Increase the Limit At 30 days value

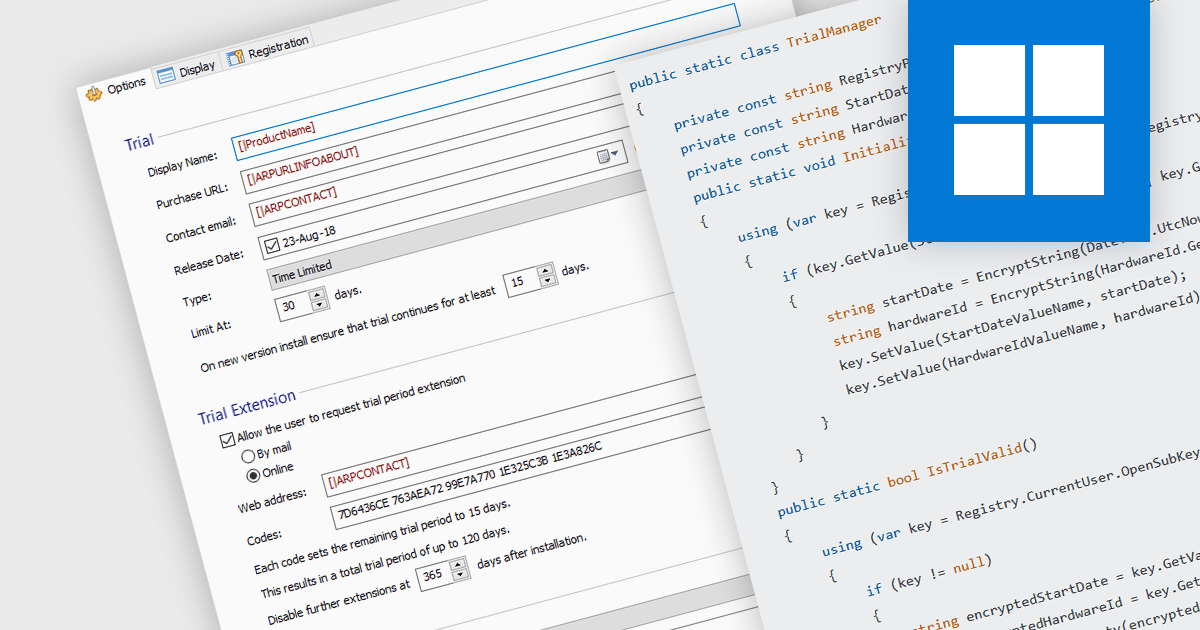pyautogui.click(x=317, y=296)
